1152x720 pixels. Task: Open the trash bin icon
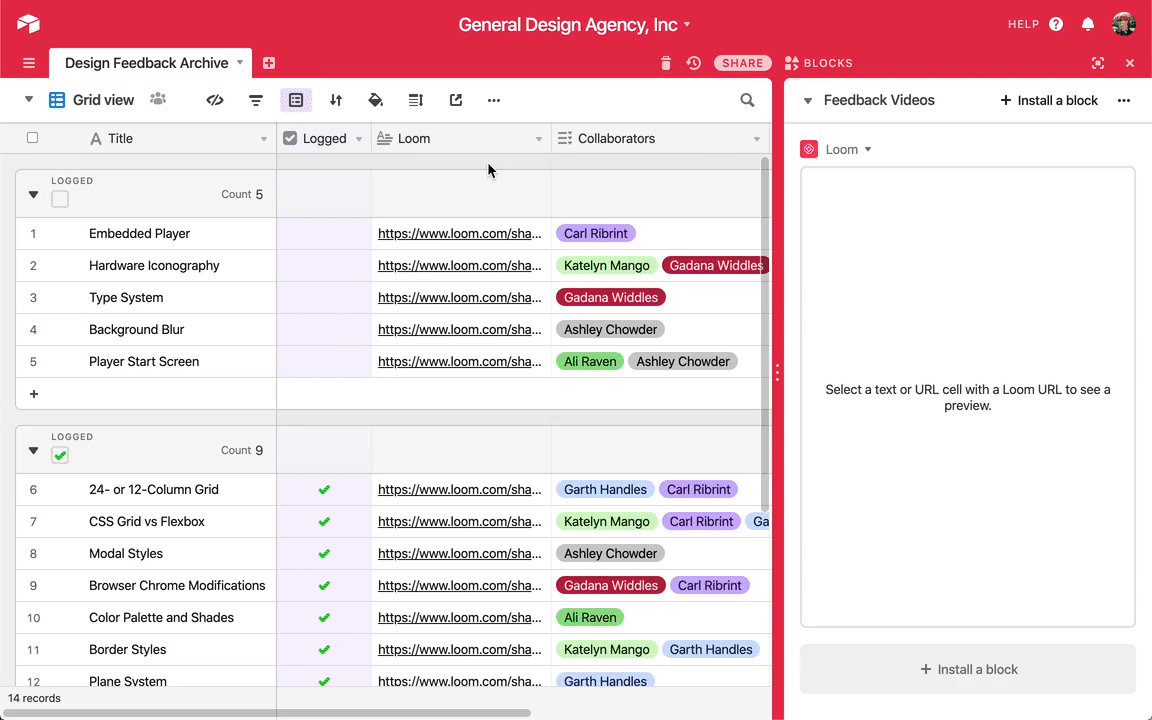click(666, 63)
